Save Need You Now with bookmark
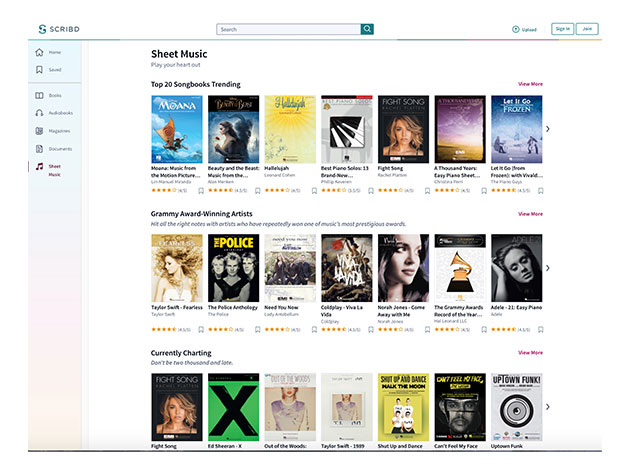The width and height of the screenshot is (630, 473). (314, 330)
